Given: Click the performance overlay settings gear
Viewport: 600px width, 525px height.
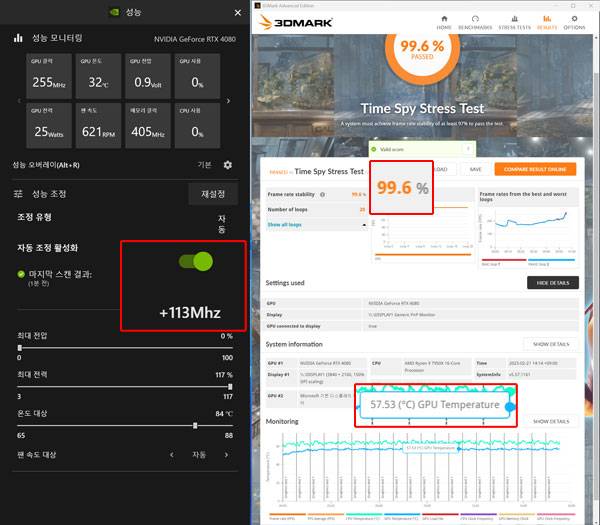Looking at the screenshot, I should coord(228,164).
